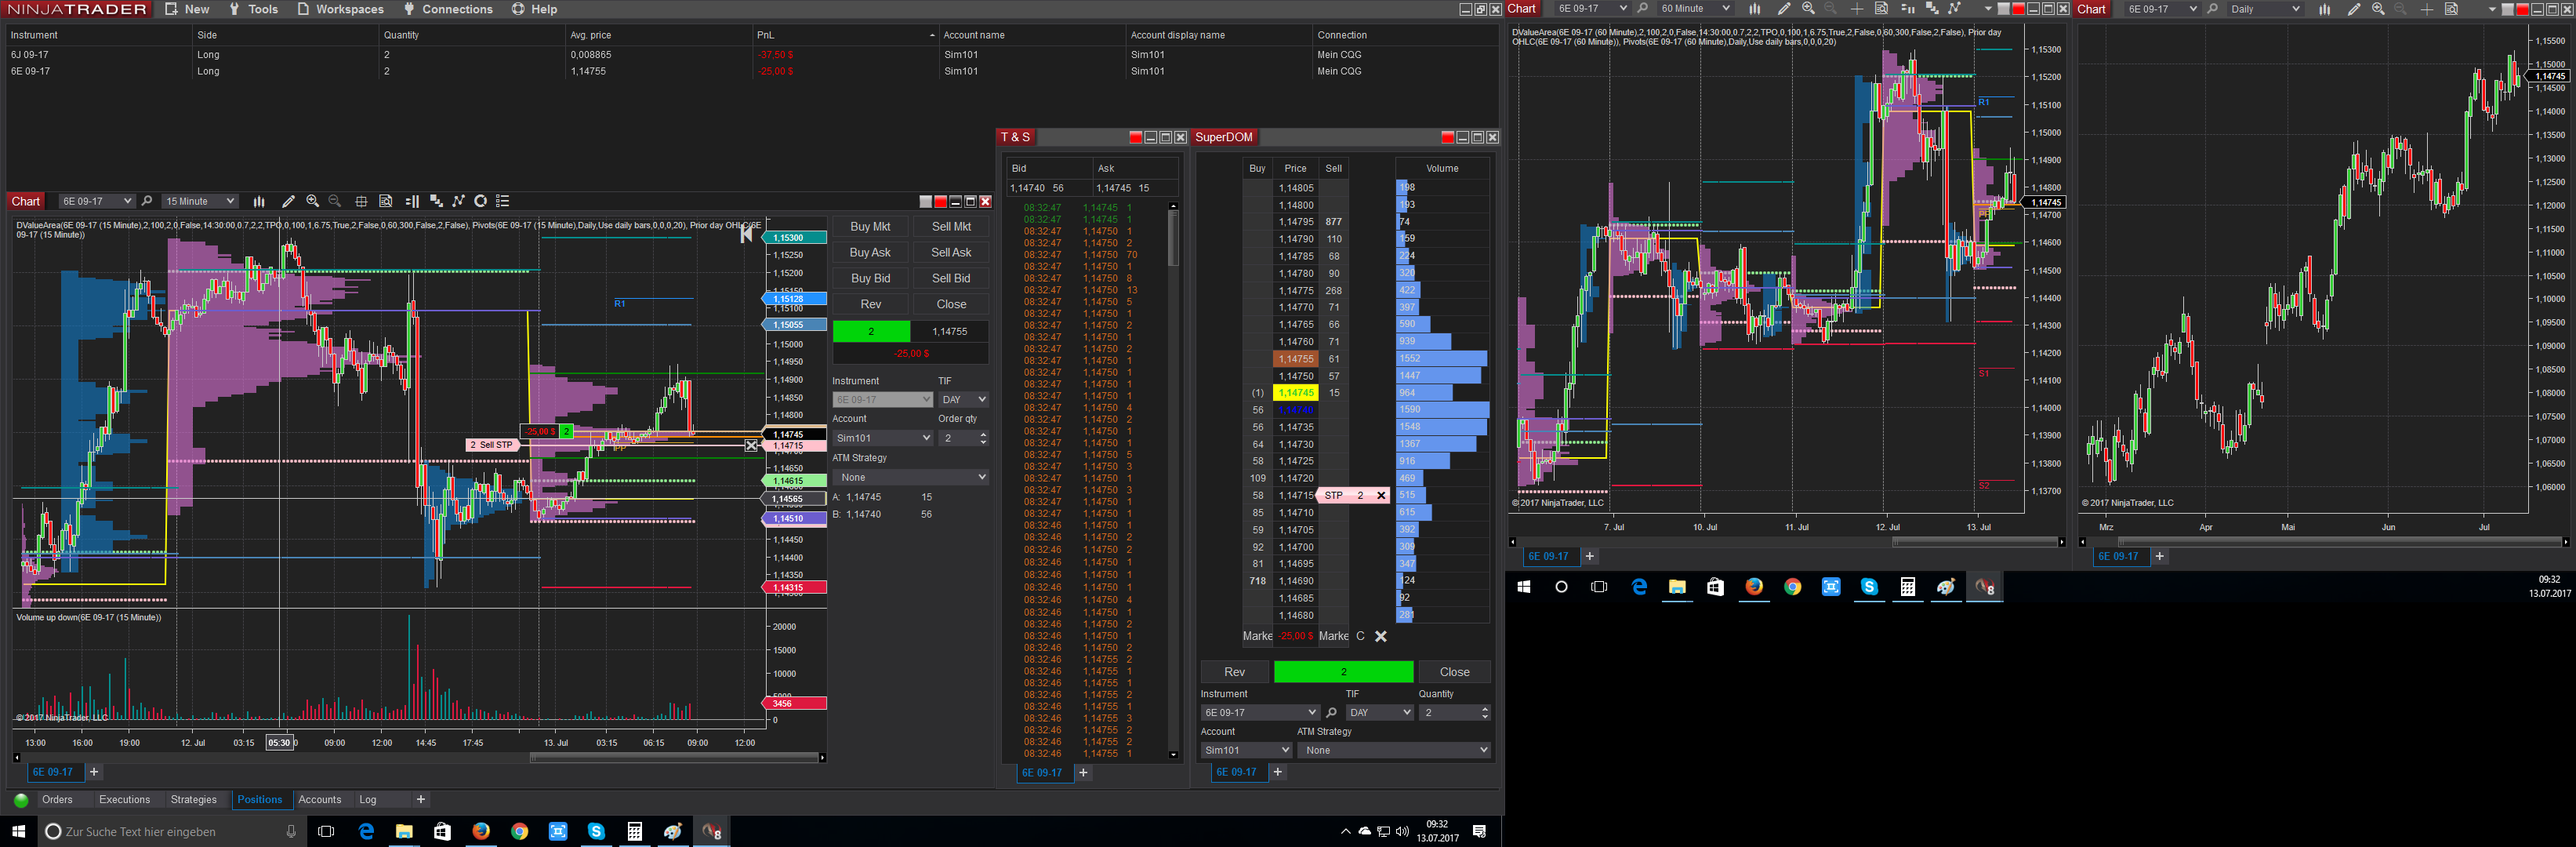The width and height of the screenshot is (2576, 847).
Task: Click the Buy Mkt button
Action: (870, 227)
